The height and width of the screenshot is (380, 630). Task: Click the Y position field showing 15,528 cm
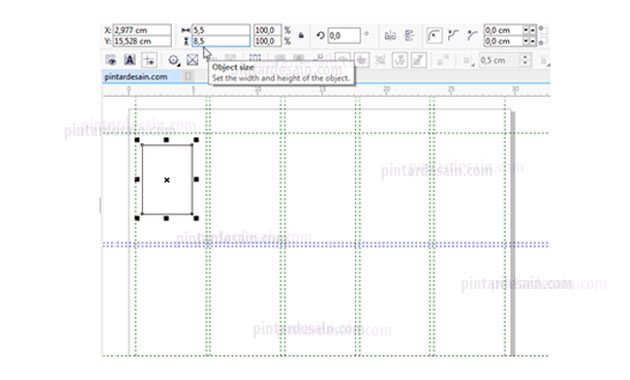[142, 41]
